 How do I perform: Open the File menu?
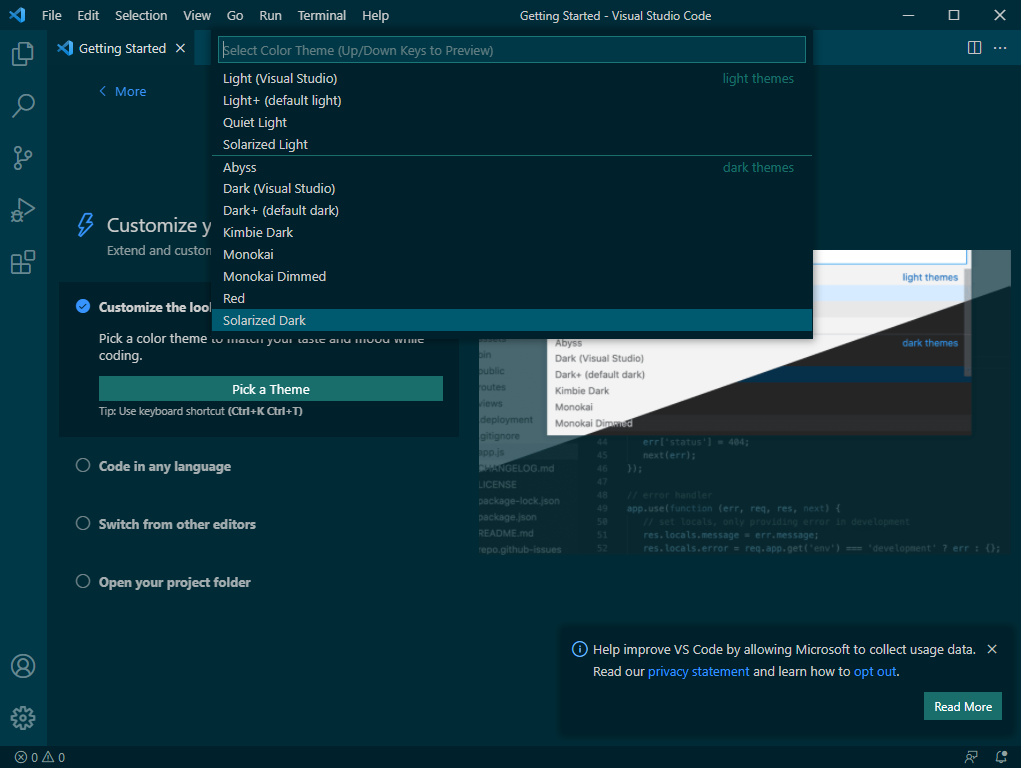(51, 15)
